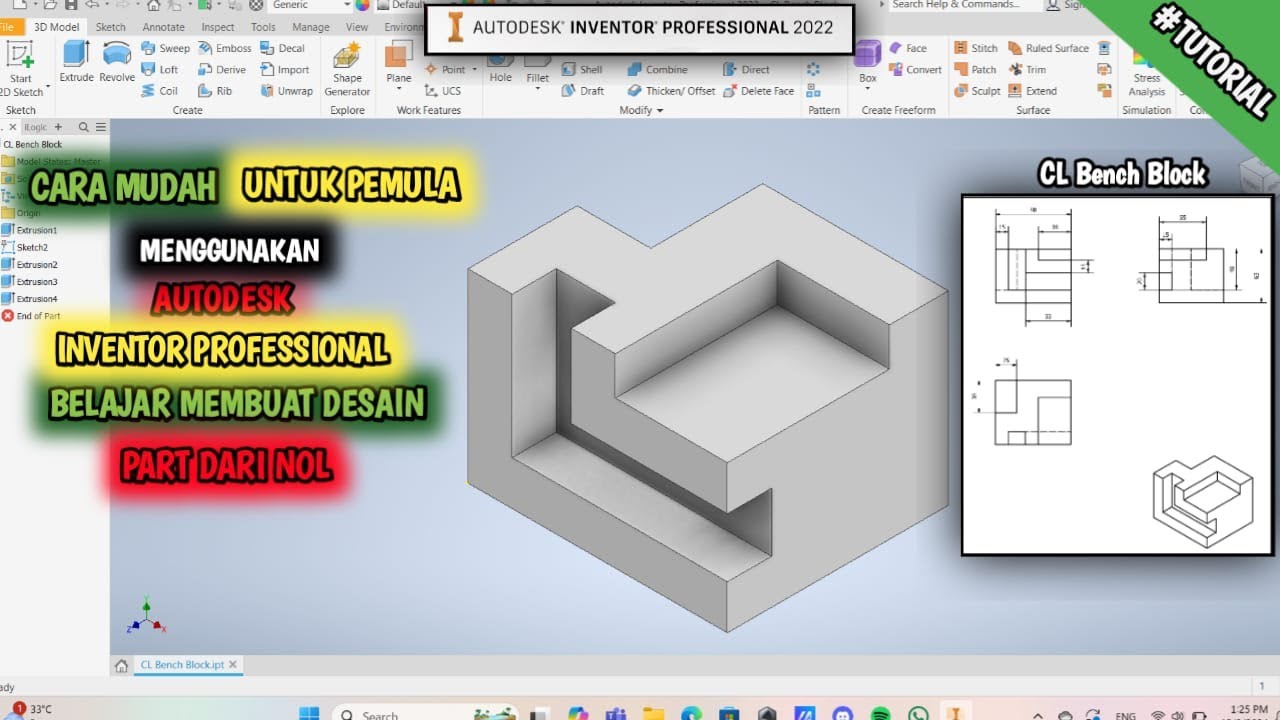
Task: Click the Convert freeform tool
Action: (x=914, y=70)
